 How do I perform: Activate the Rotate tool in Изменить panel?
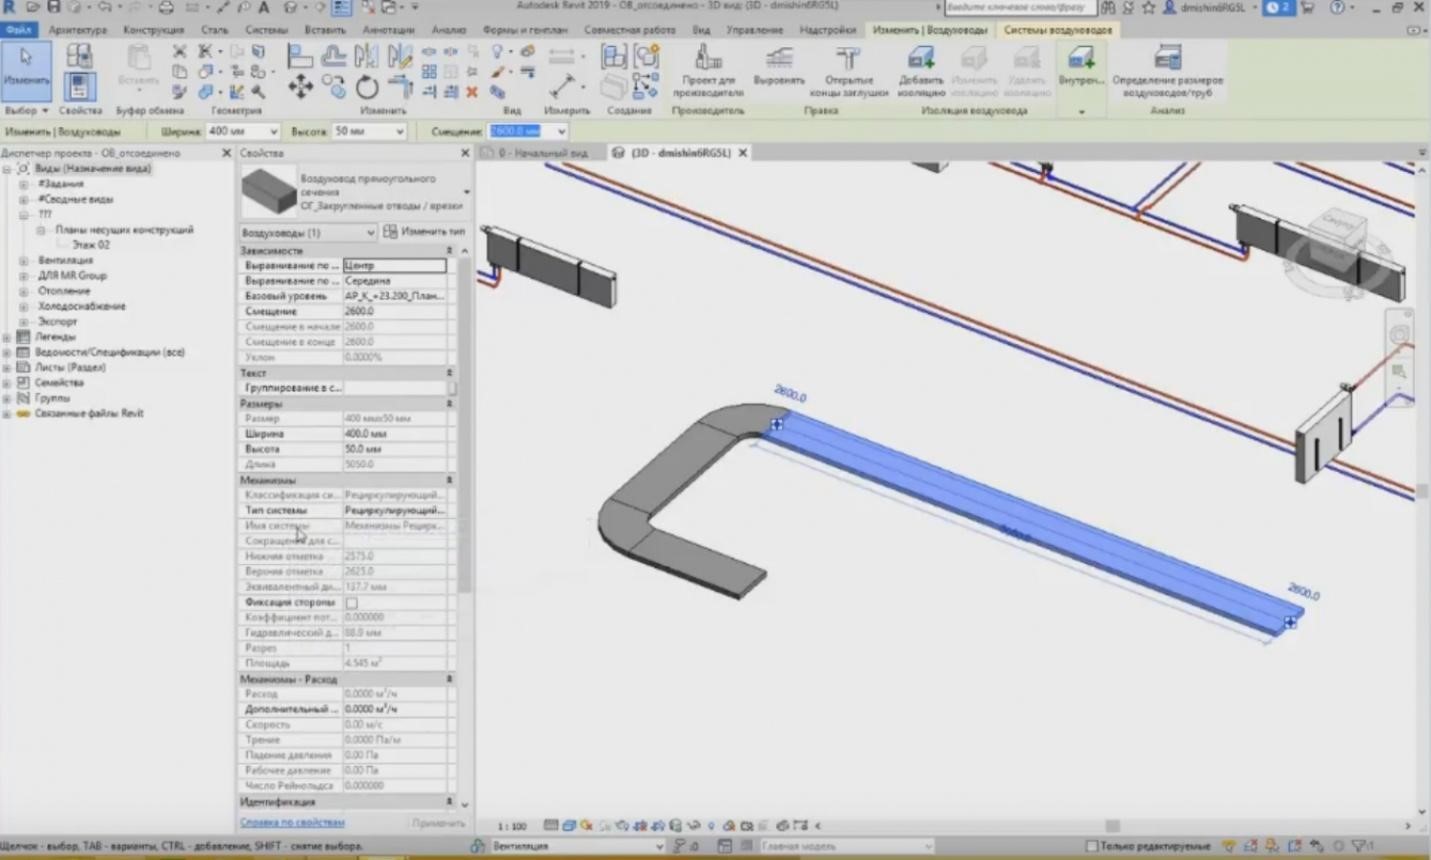[367, 89]
